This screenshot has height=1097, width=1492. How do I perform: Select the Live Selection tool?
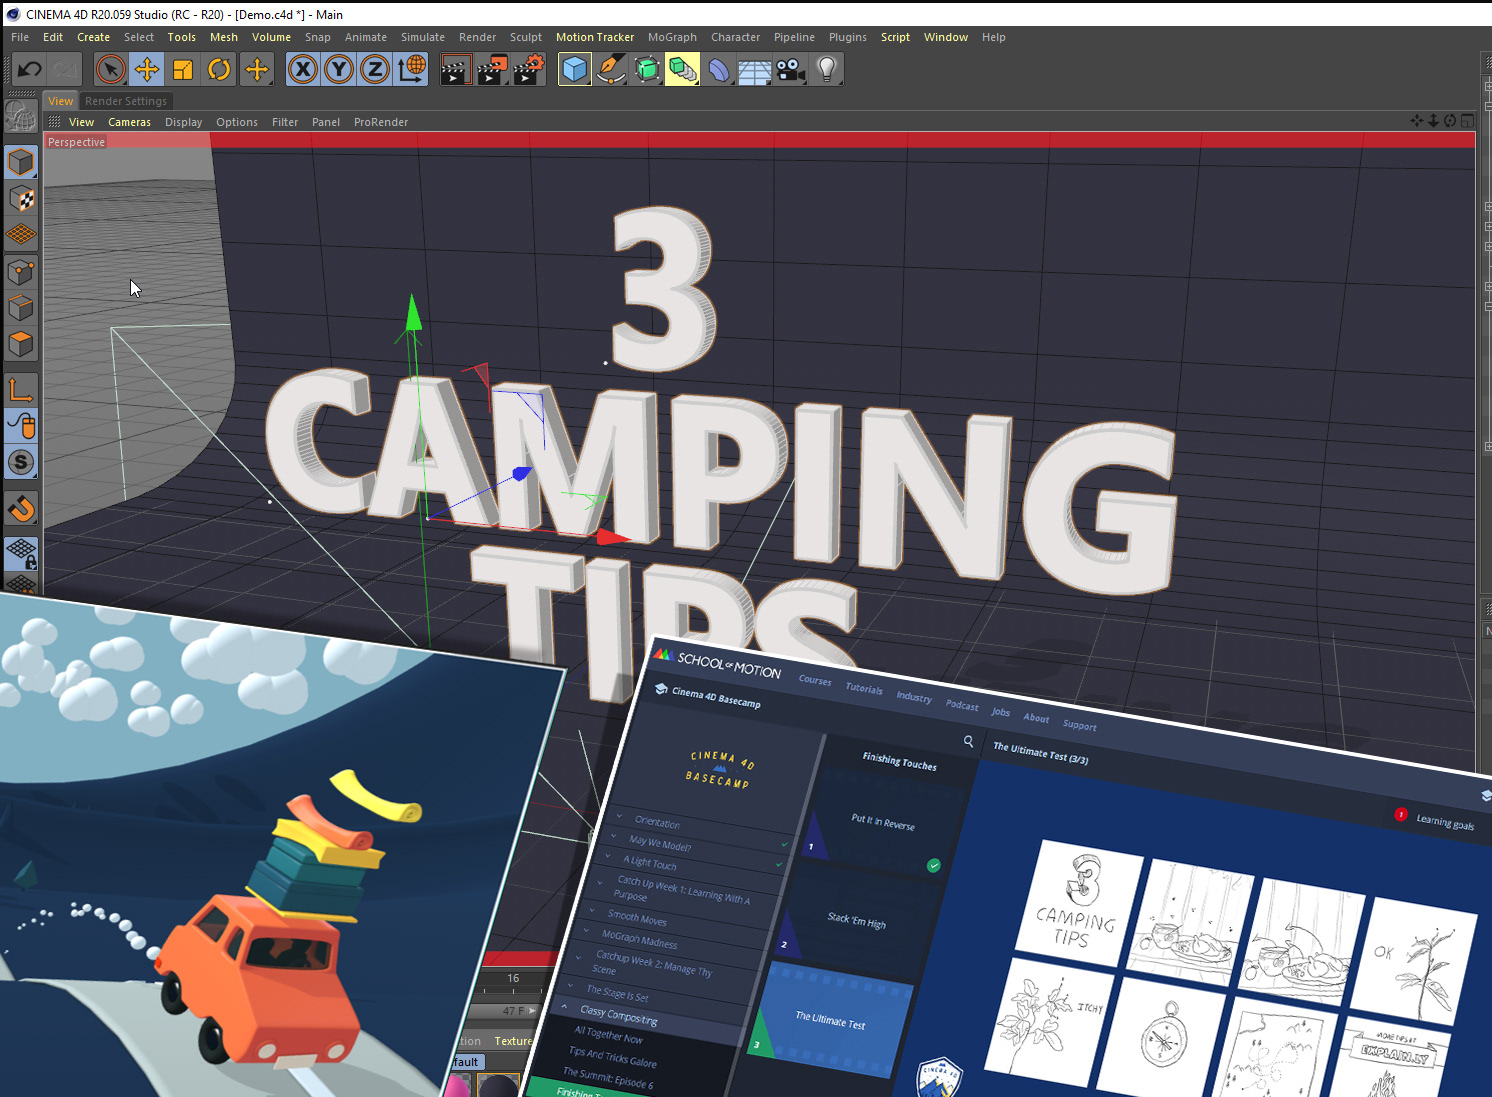pyautogui.click(x=111, y=69)
